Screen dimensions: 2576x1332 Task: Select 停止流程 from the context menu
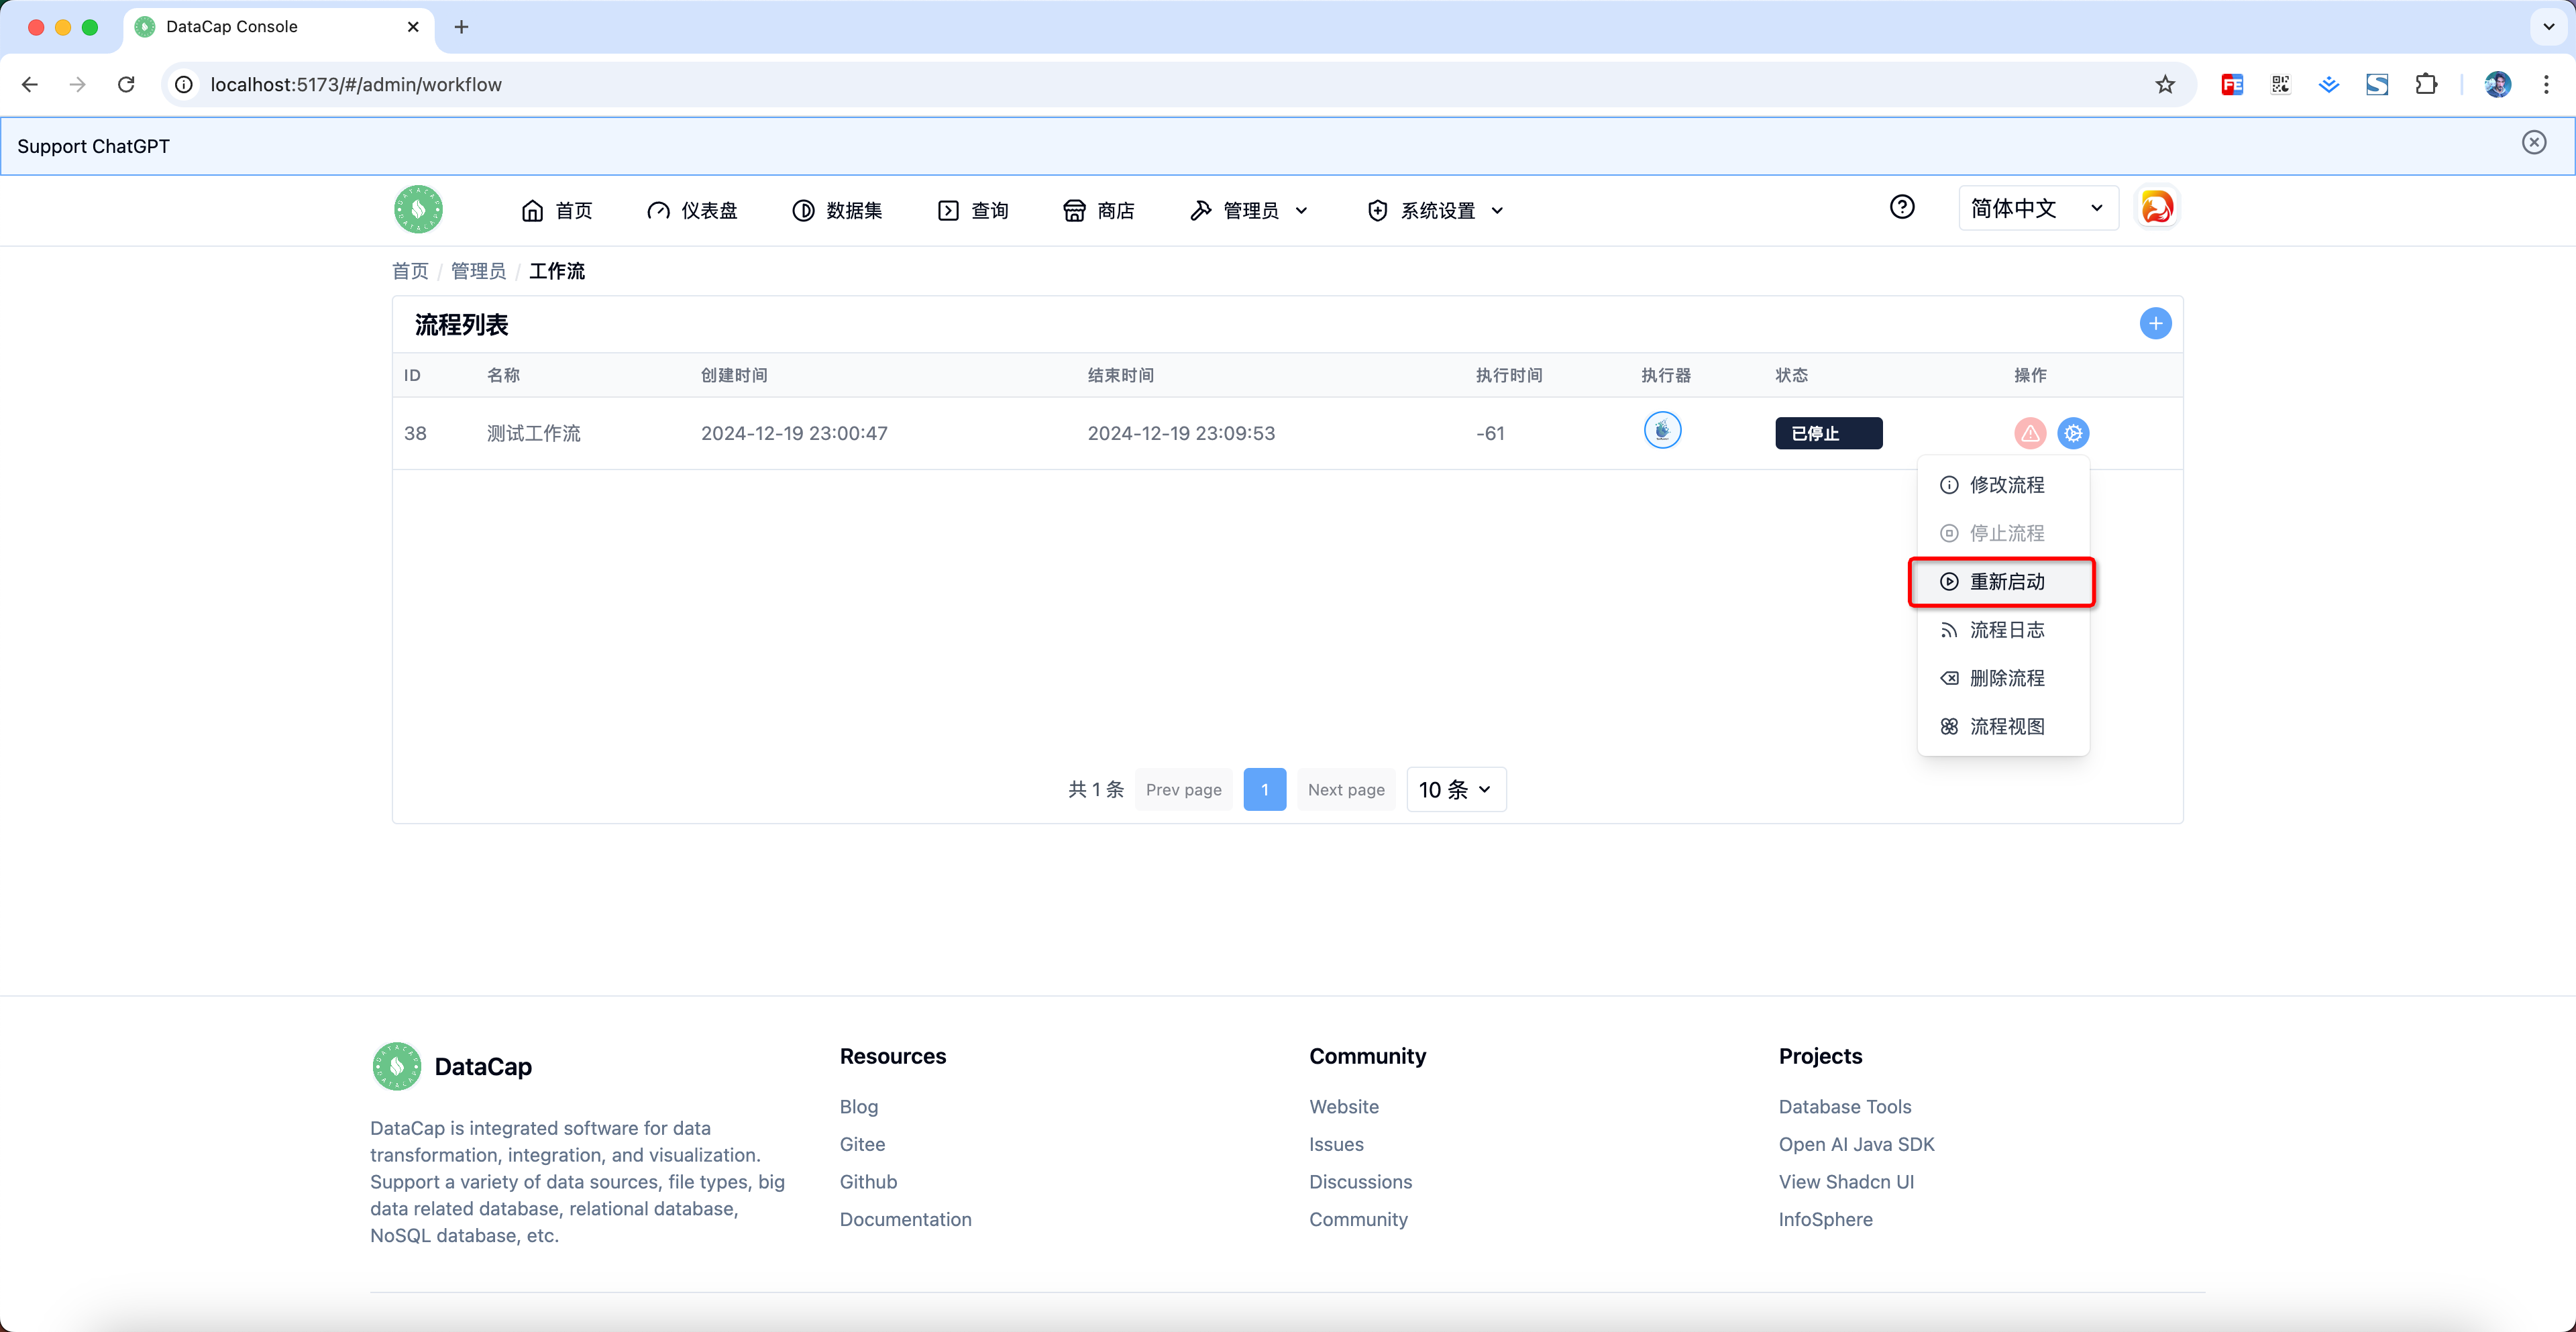[2002, 533]
